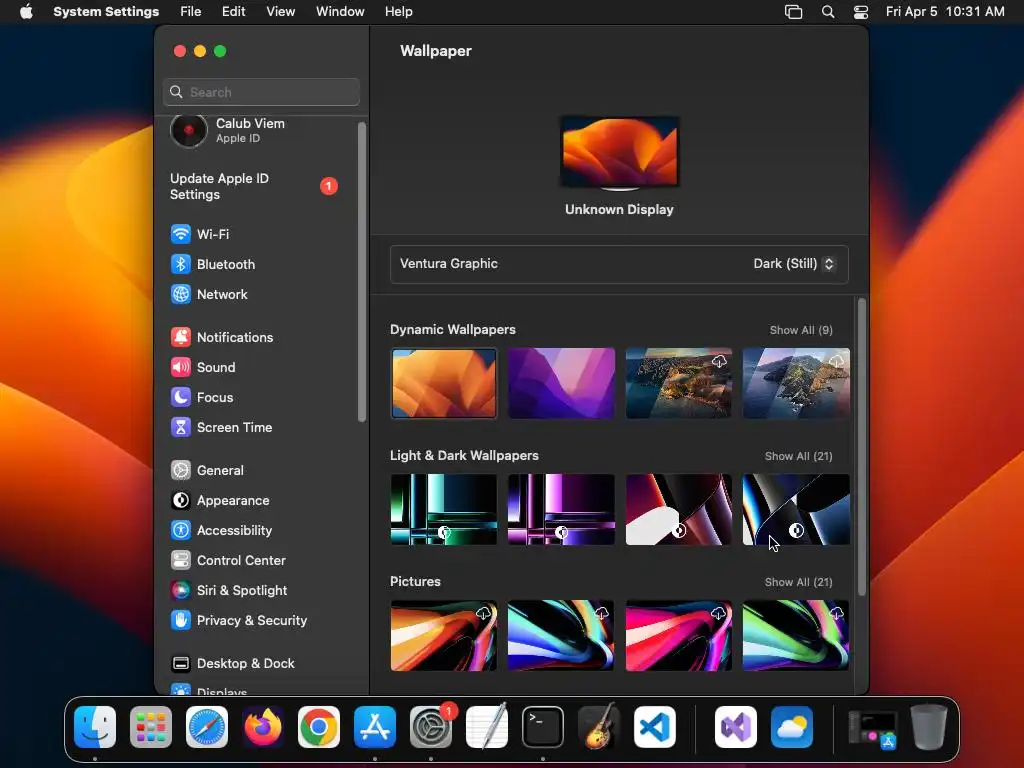The width and height of the screenshot is (1024, 768).
Task: Click the sidebar Search field
Action: point(261,92)
